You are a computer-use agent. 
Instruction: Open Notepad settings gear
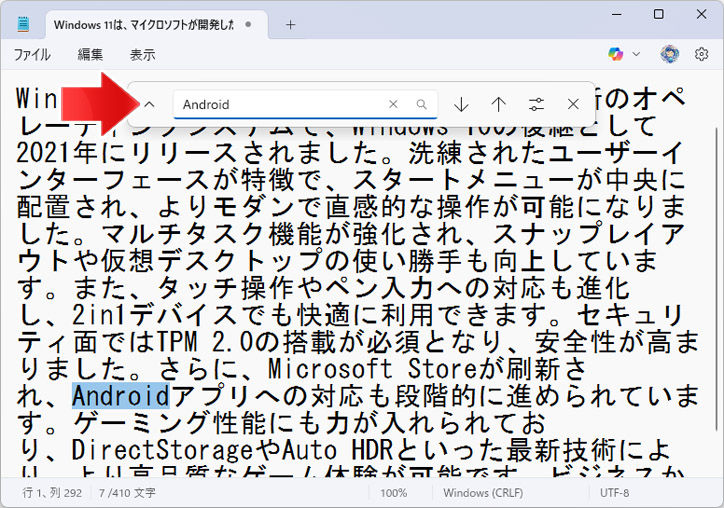[701, 54]
